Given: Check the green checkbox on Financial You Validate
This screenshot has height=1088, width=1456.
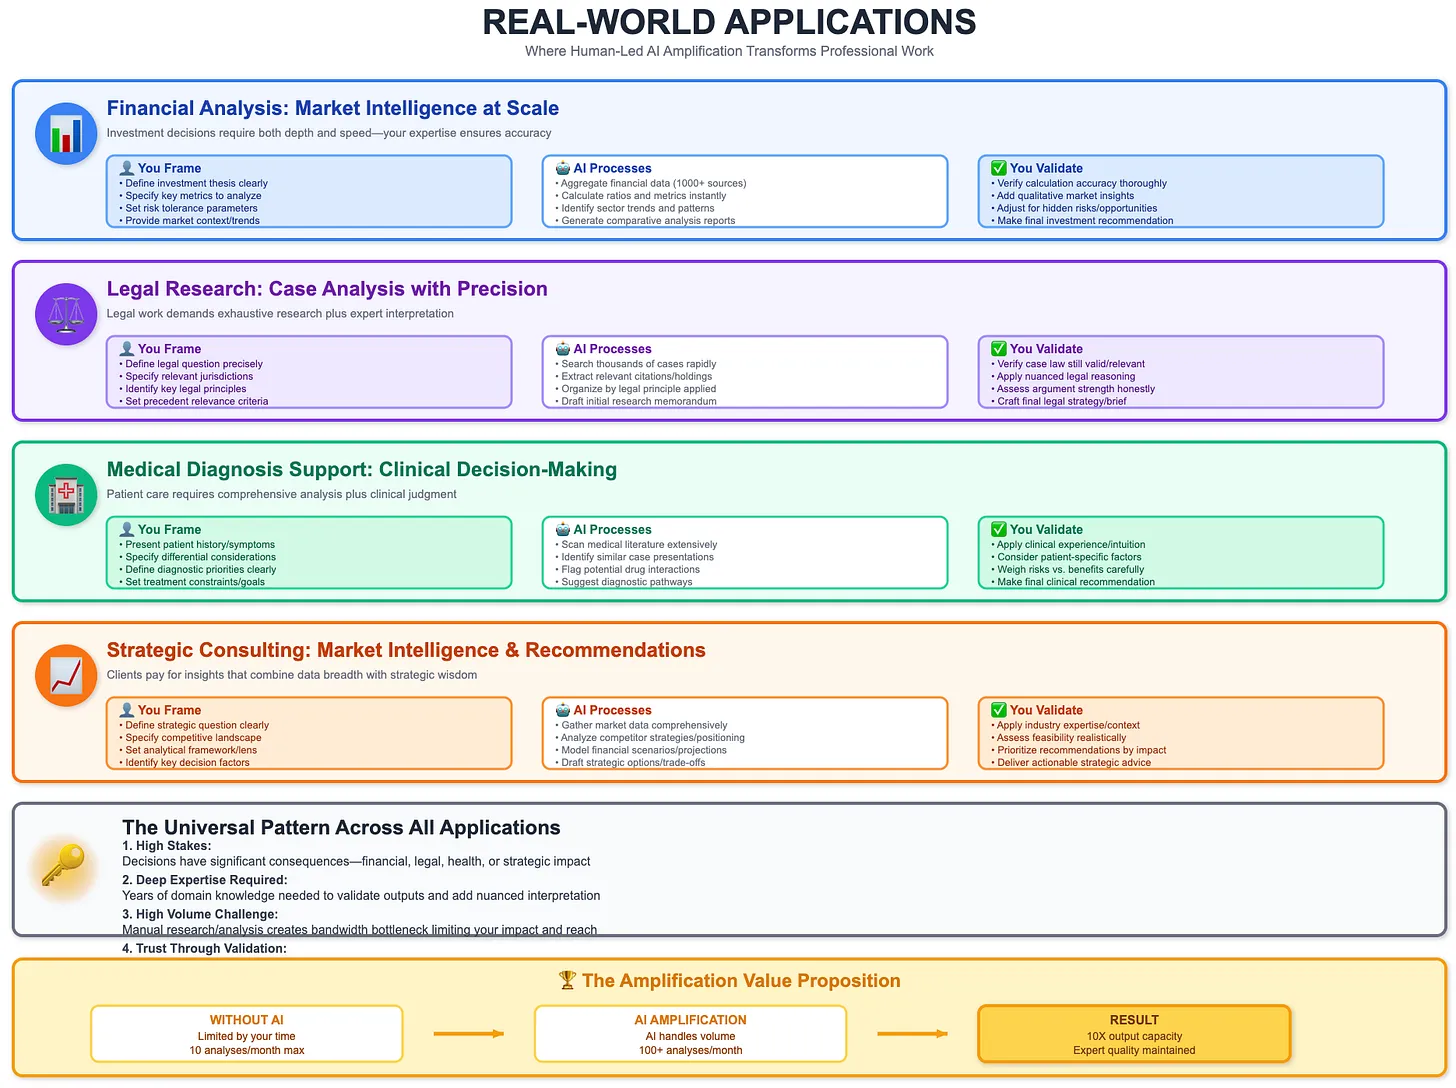Looking at the screenshot, I should coord(998,168).
